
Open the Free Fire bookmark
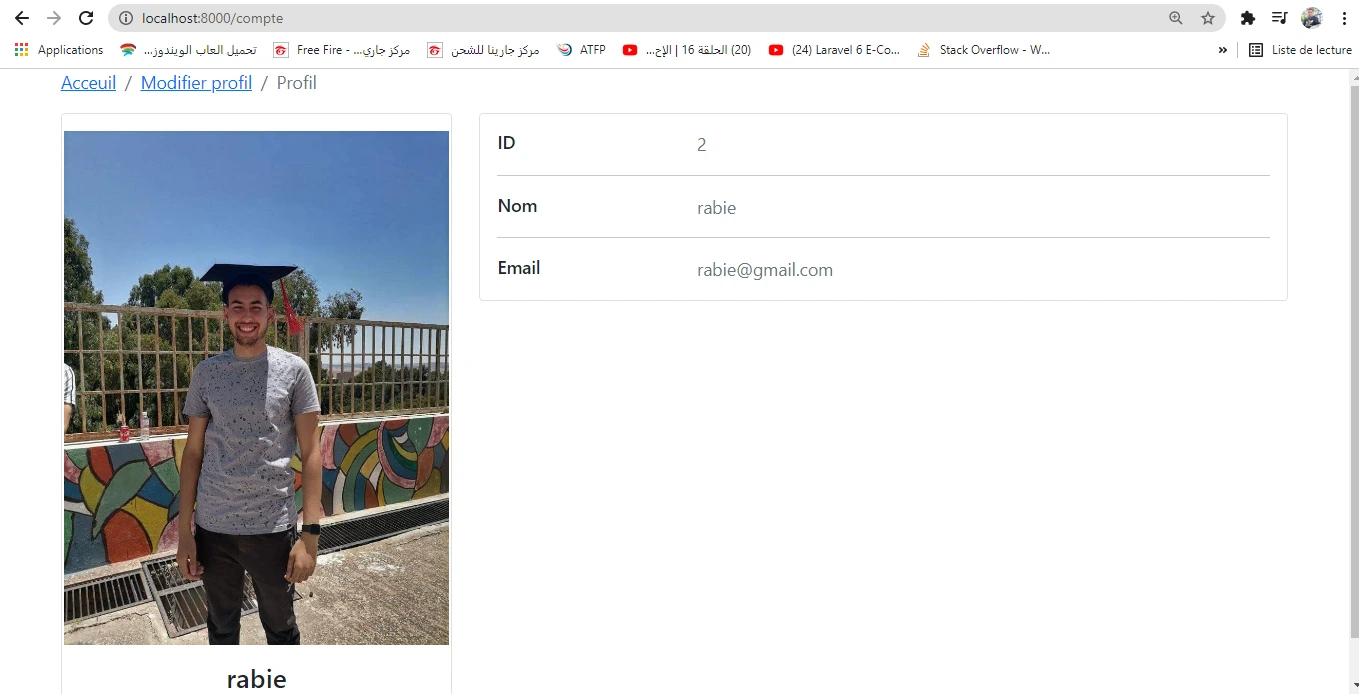click(342, 50)
